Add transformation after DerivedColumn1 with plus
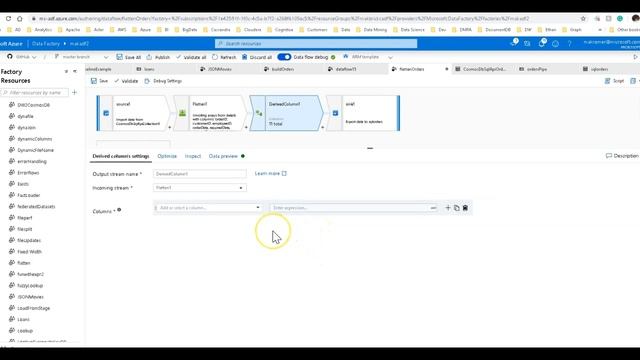The height and width of the screenshot is (360, 640). click(322, 127)
